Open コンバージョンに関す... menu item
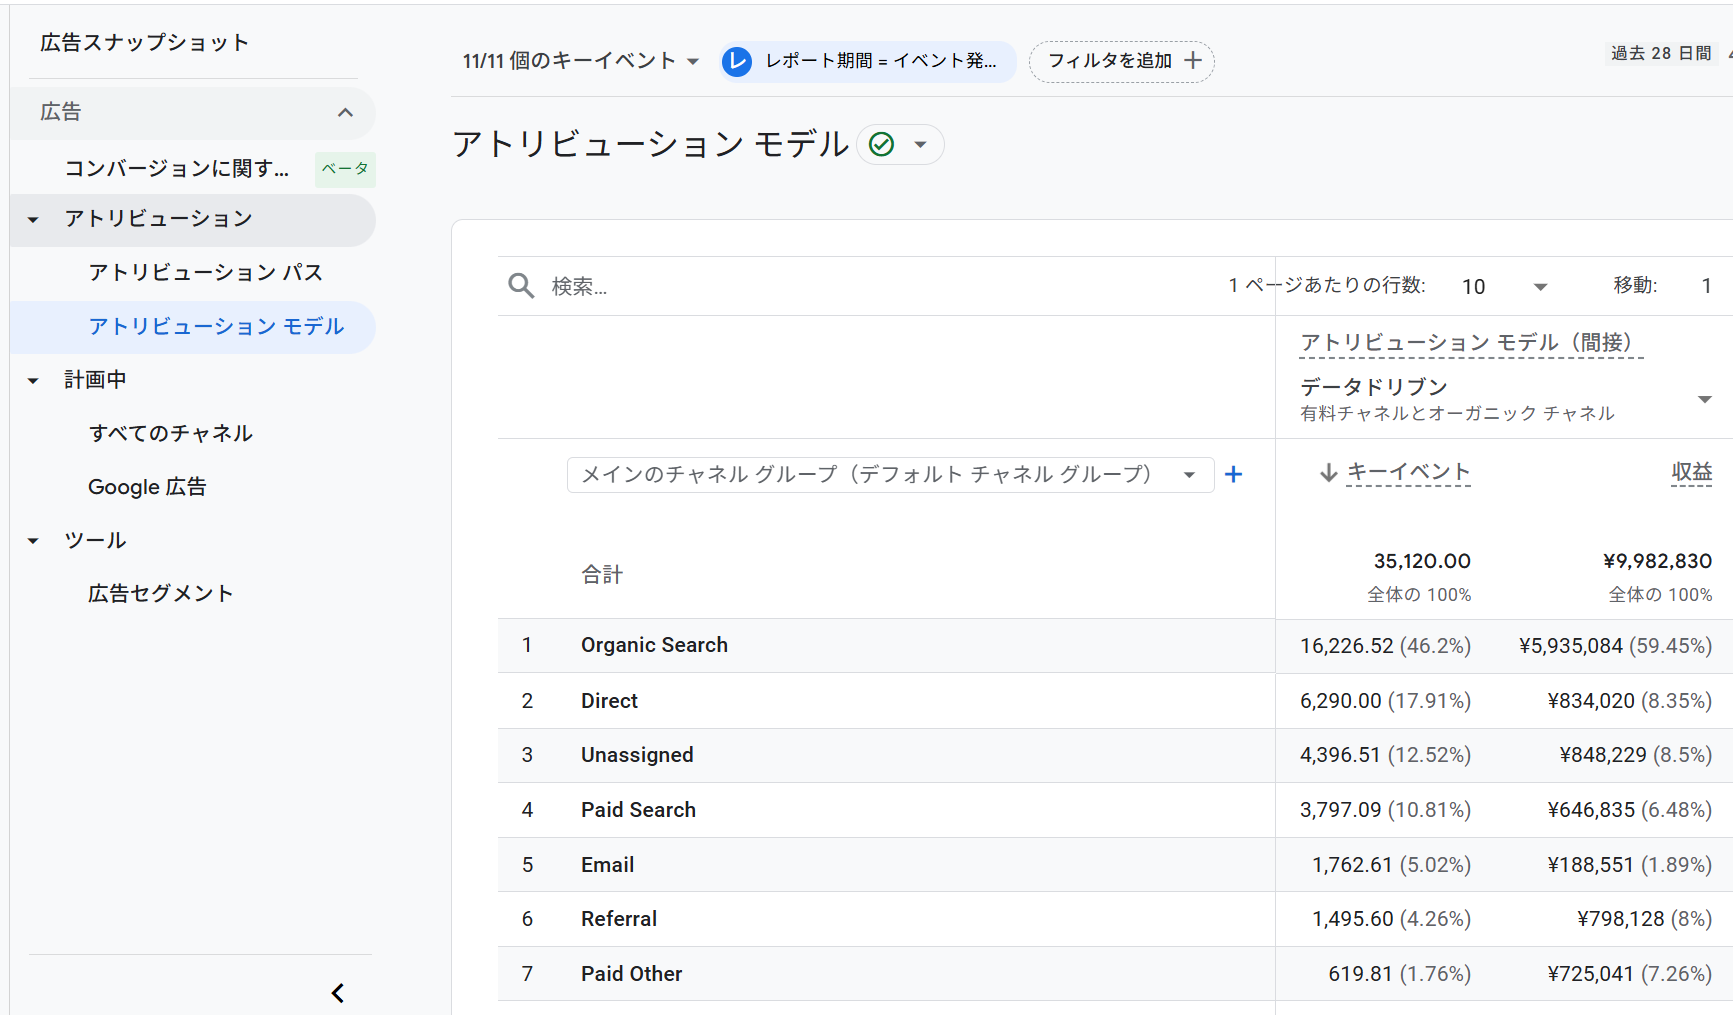 pyautogui.click(x=177, y=168)
